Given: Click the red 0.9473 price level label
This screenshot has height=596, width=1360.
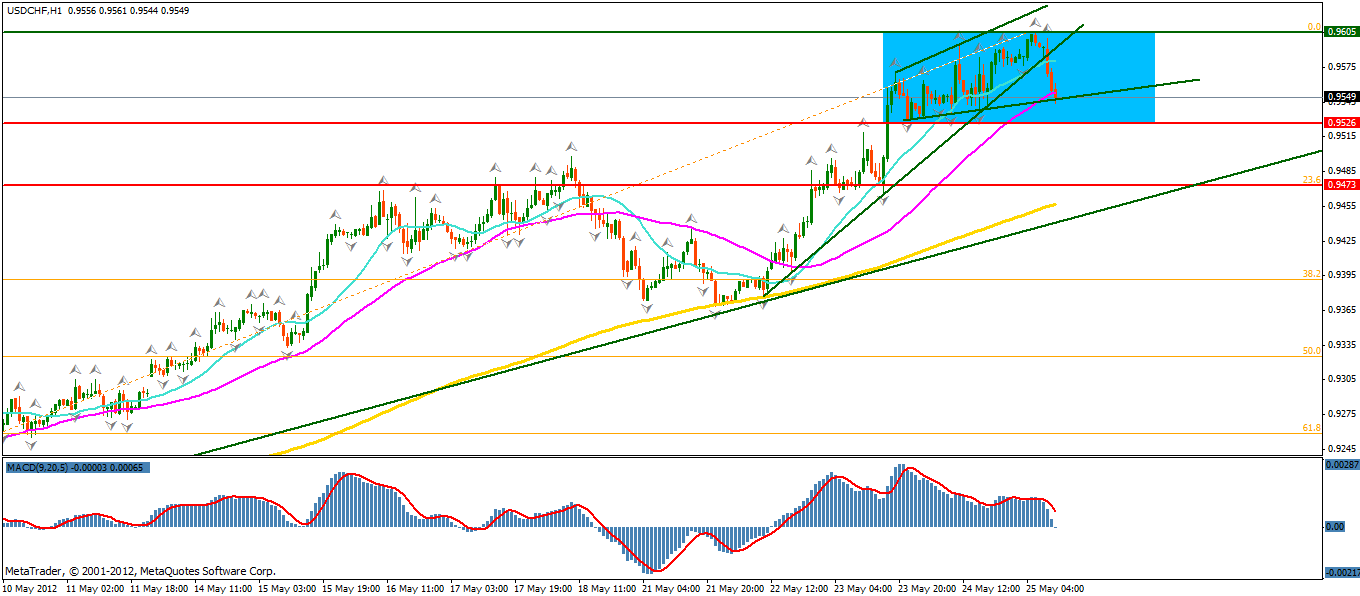Looking at the screenshot, I should click(1340, 185).
